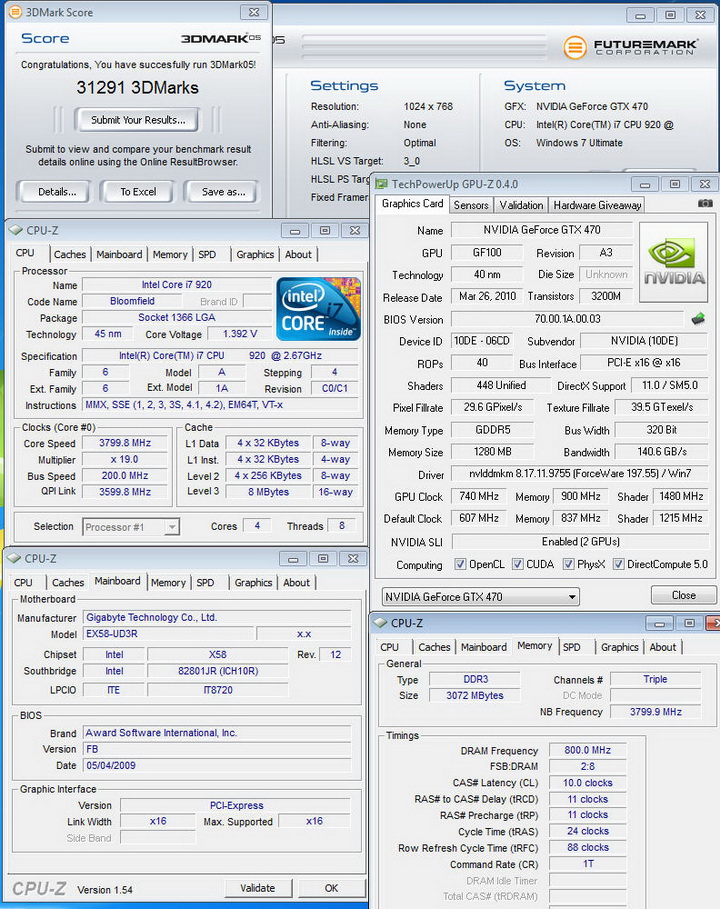720x909 pixels.
Task: Click the QPI Link 3599.8 MHz value
Action: [125, 492]
